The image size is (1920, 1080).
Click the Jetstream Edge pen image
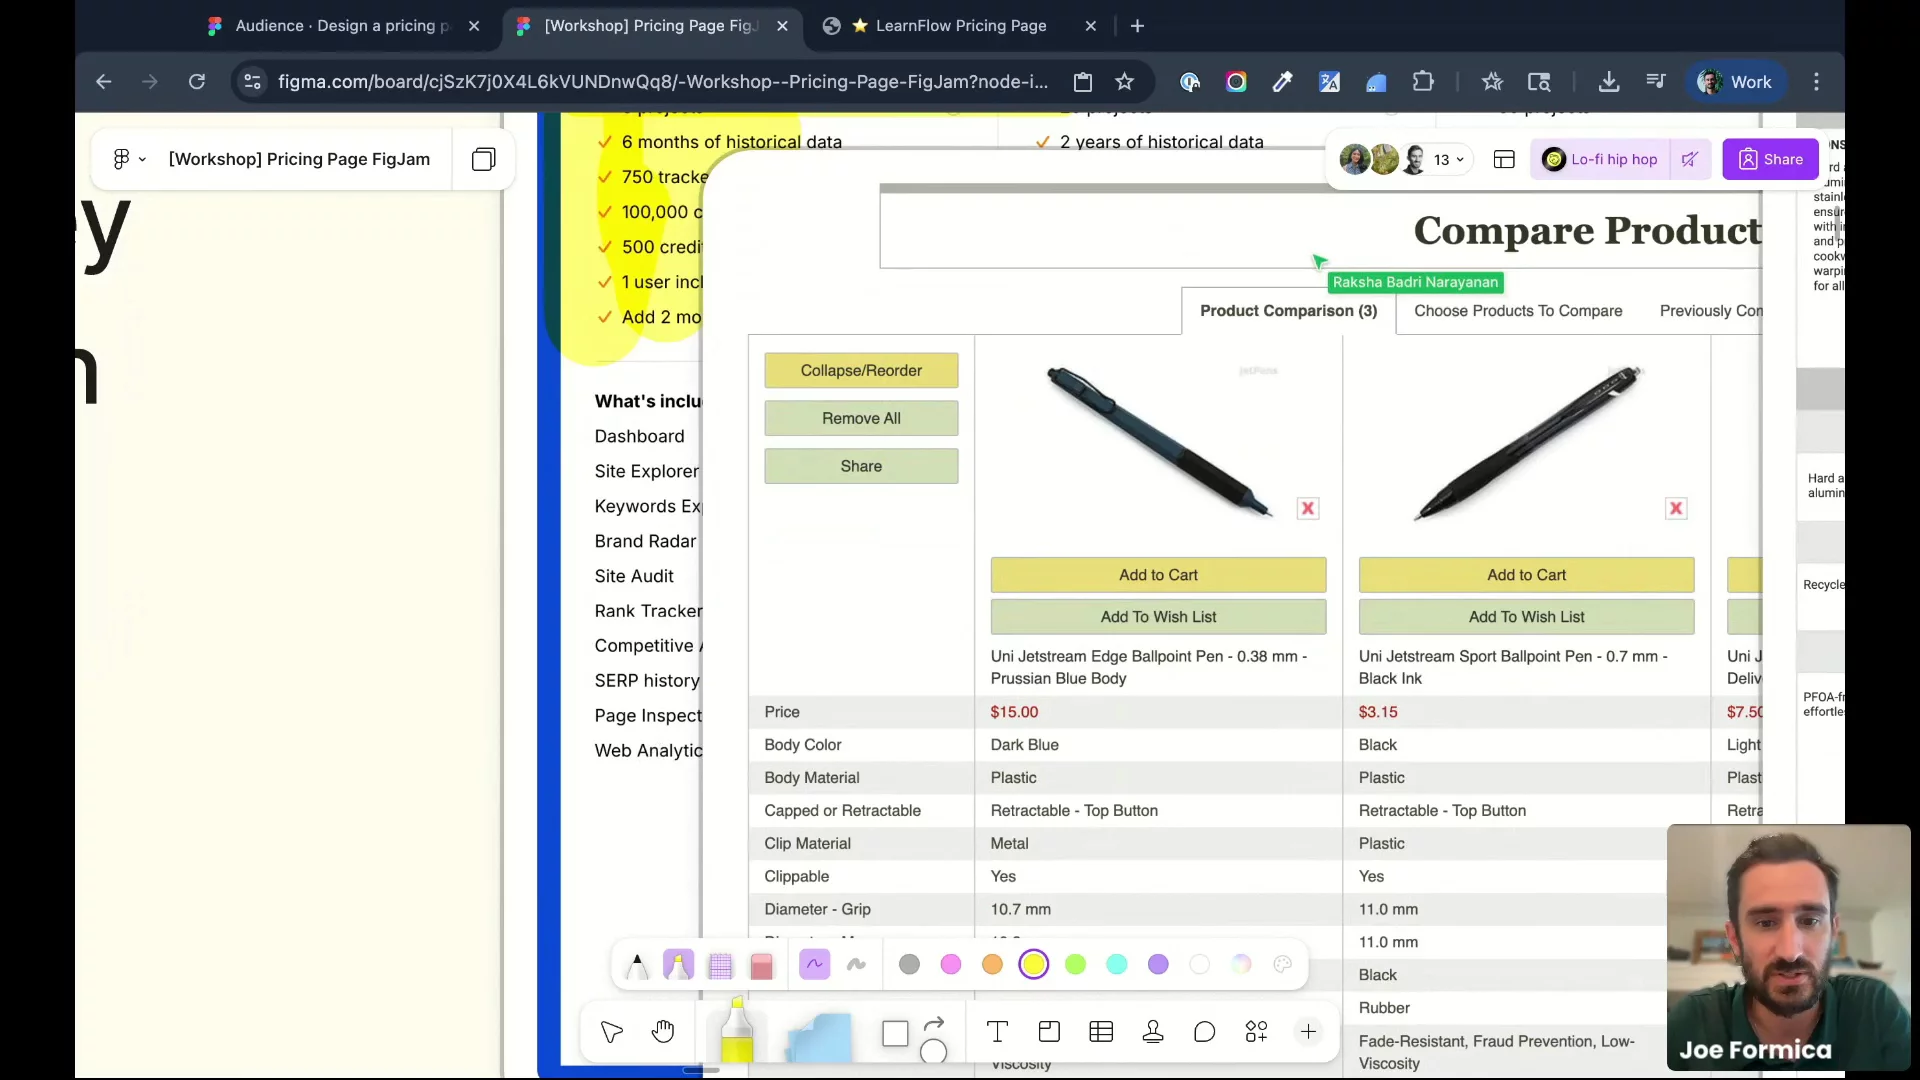click(x=1158, y=442)
